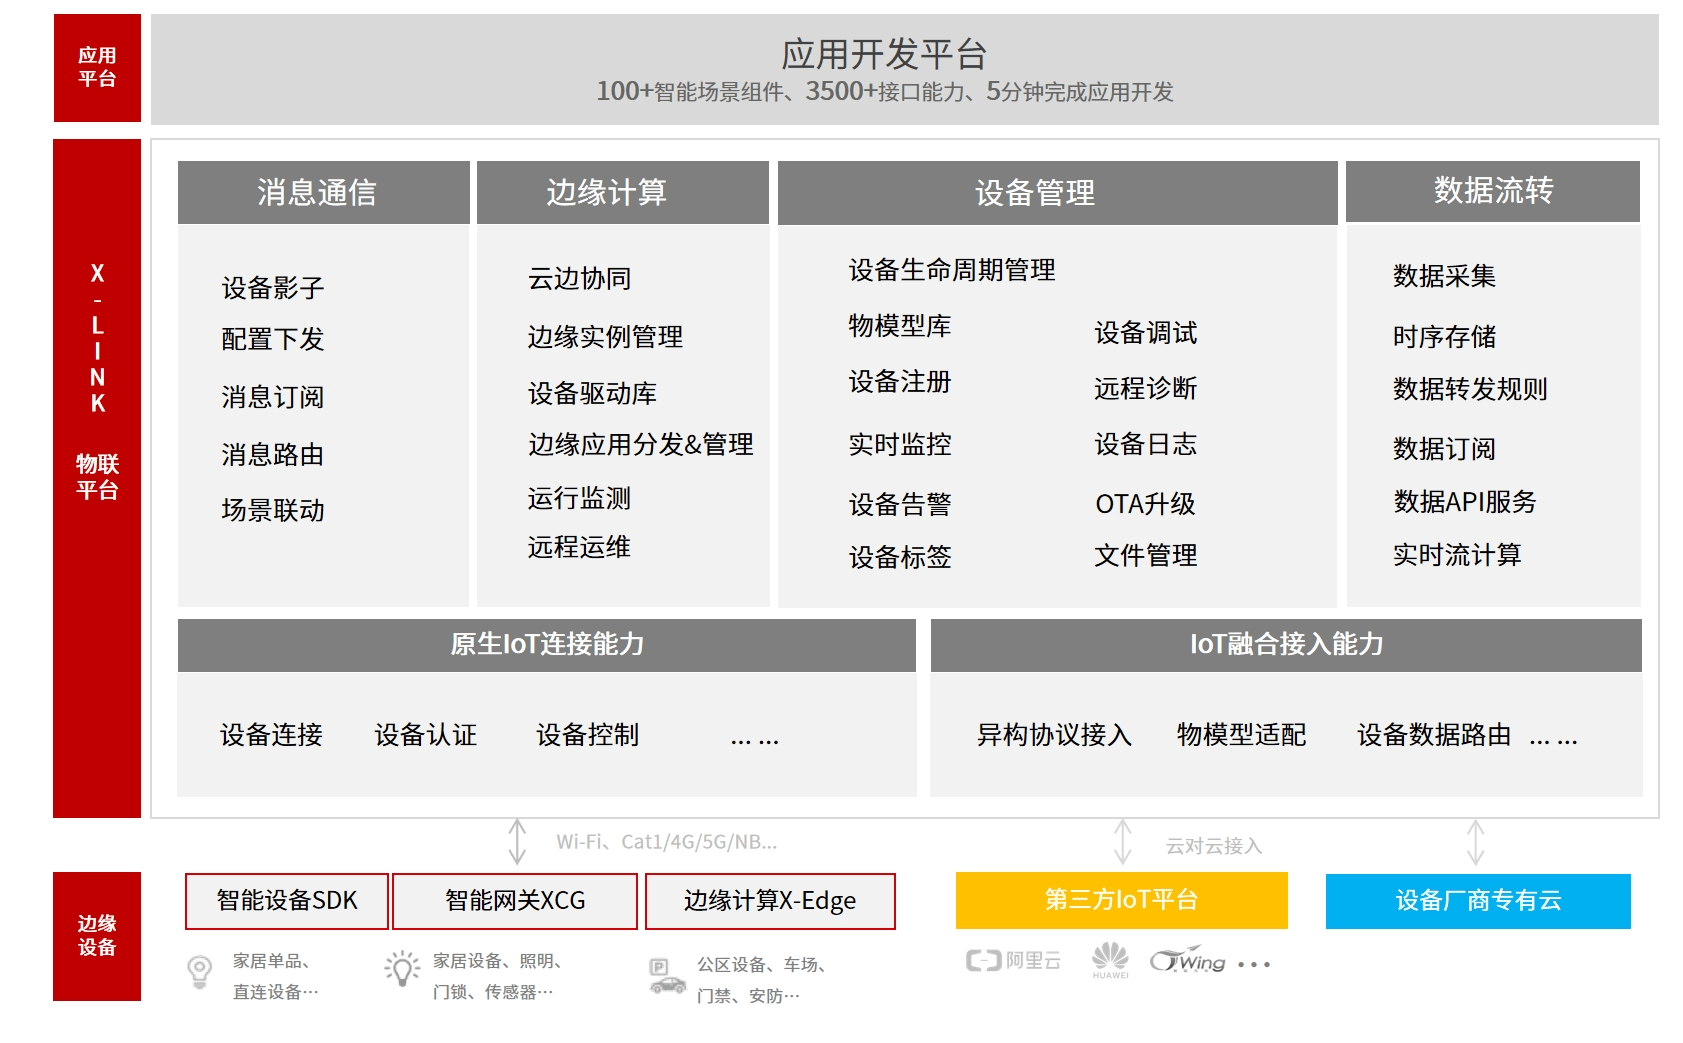Click the 时序存储 item
This screenshot has width=1683, height=1043.
coord(1445,337)
